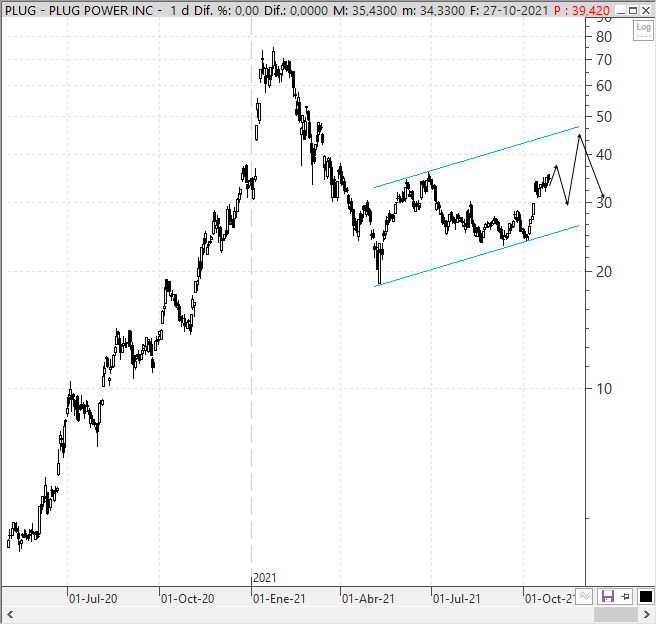Click the 'M: 35,4300' maximum value

[x=365, y=10]
